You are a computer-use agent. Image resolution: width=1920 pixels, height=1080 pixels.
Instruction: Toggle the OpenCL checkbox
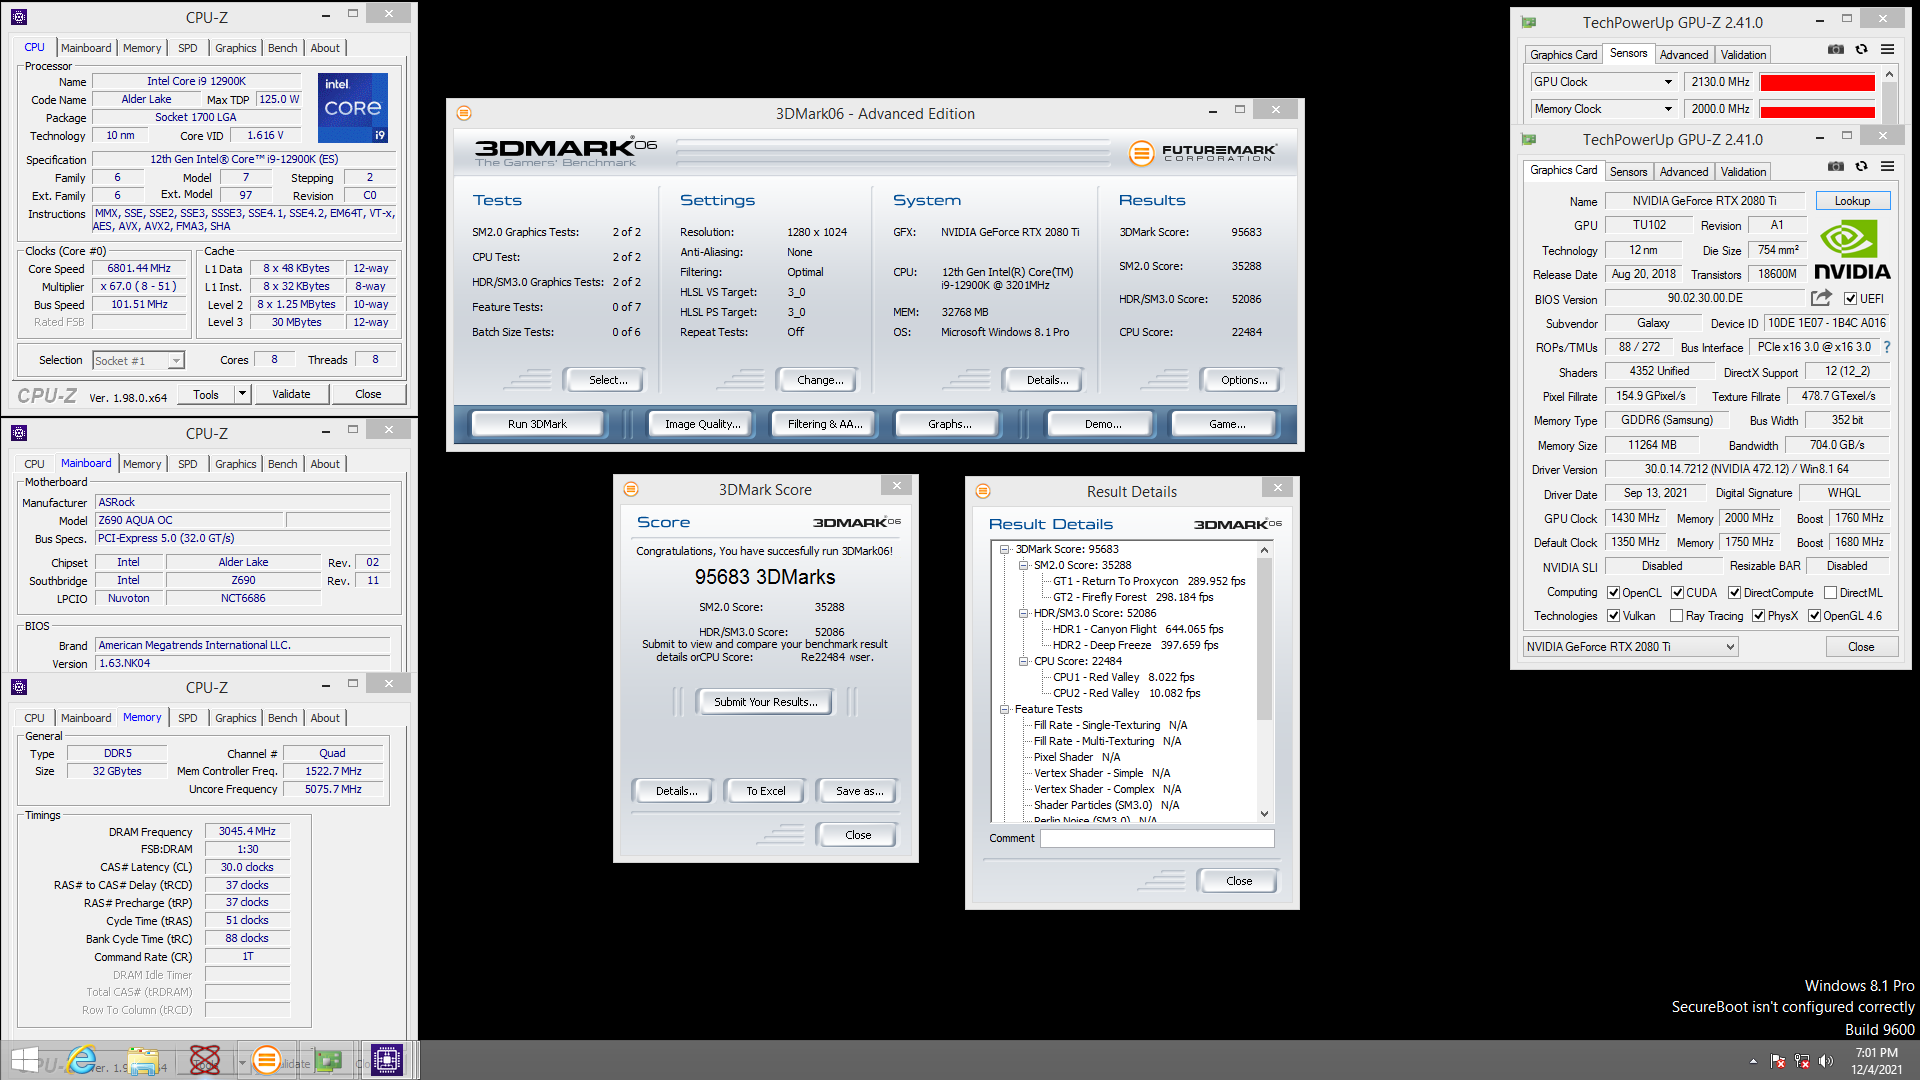click(x=1613, y=592)
